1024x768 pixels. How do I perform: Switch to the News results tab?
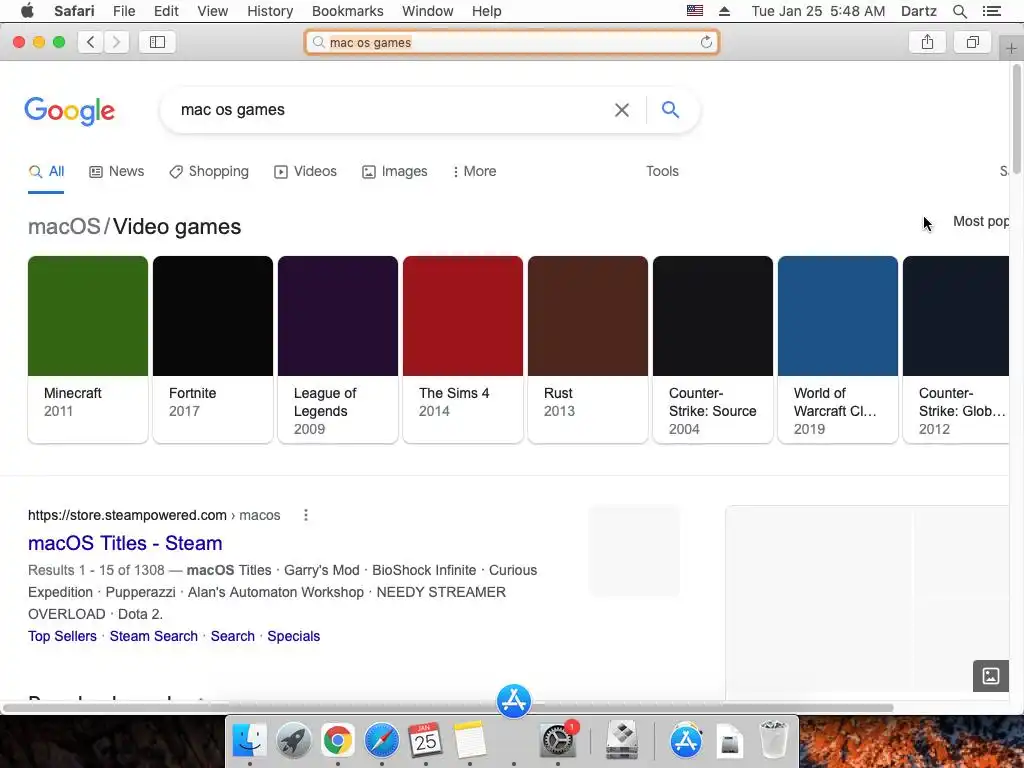tap(117, 171)
